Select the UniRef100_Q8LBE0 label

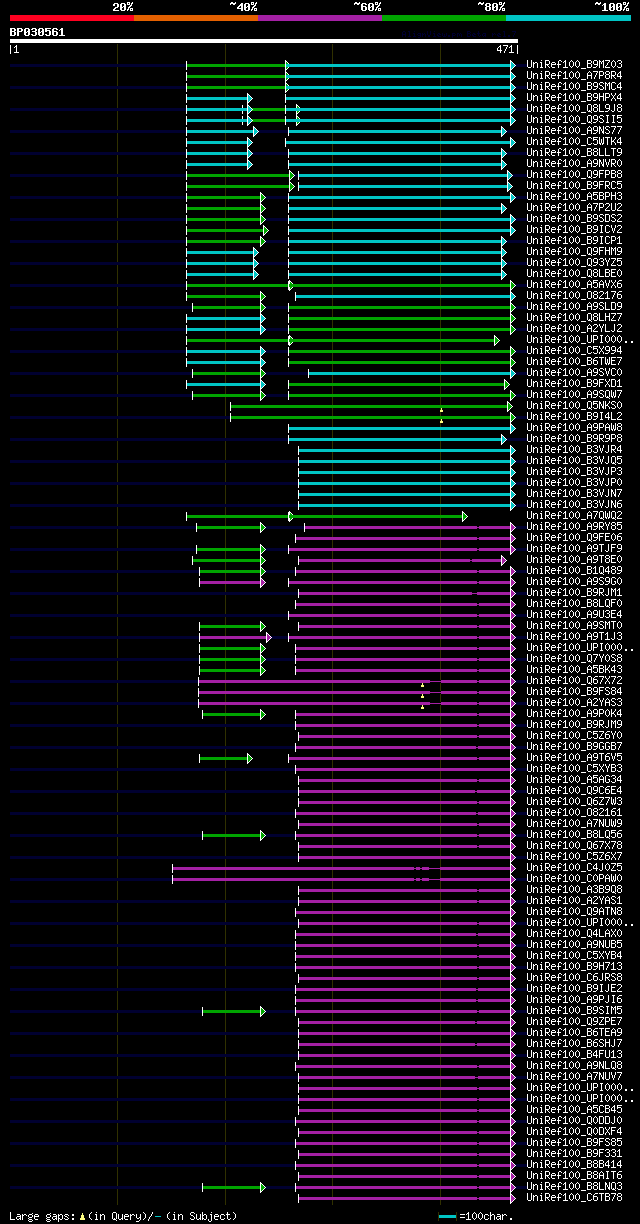click(x=574, y=274)
